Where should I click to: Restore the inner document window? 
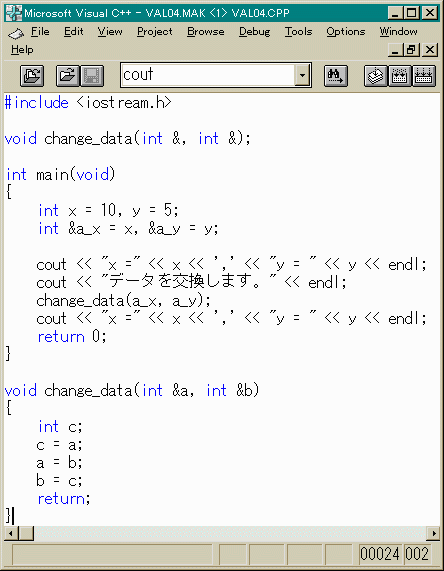point(412,50)
